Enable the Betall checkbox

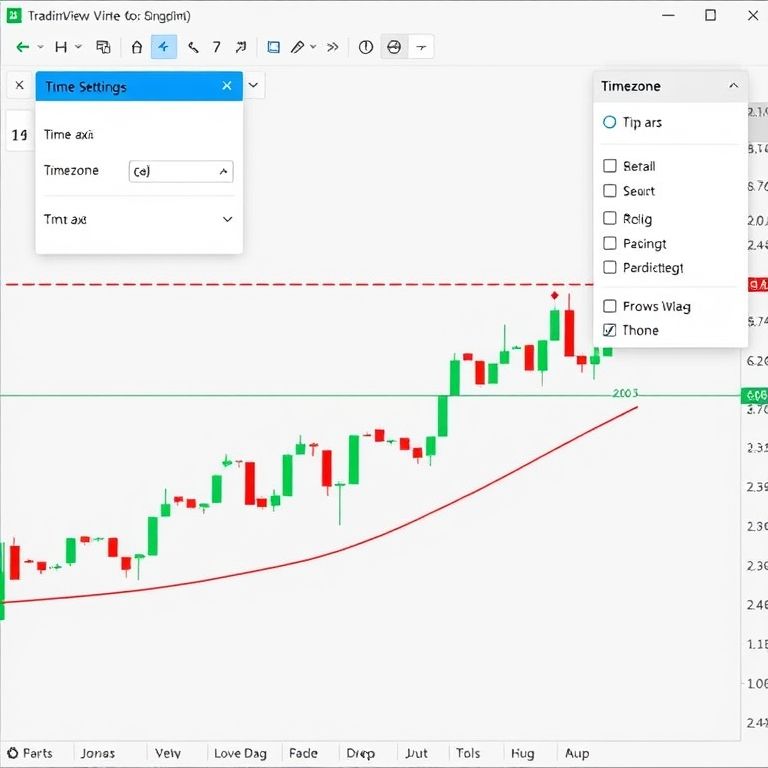point(610,166)
